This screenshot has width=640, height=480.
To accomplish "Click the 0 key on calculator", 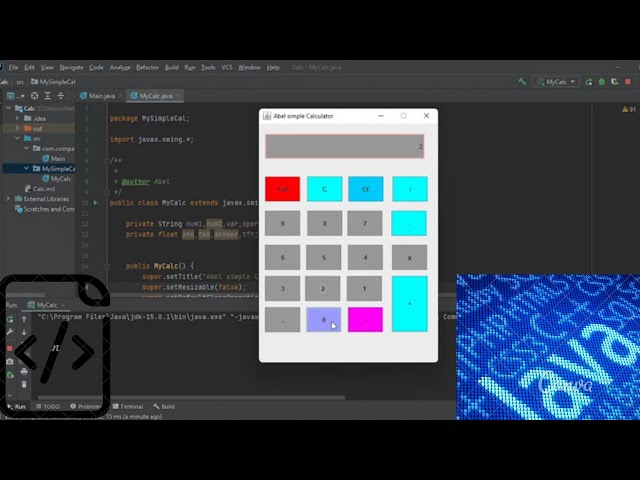I will coord(324,320).
